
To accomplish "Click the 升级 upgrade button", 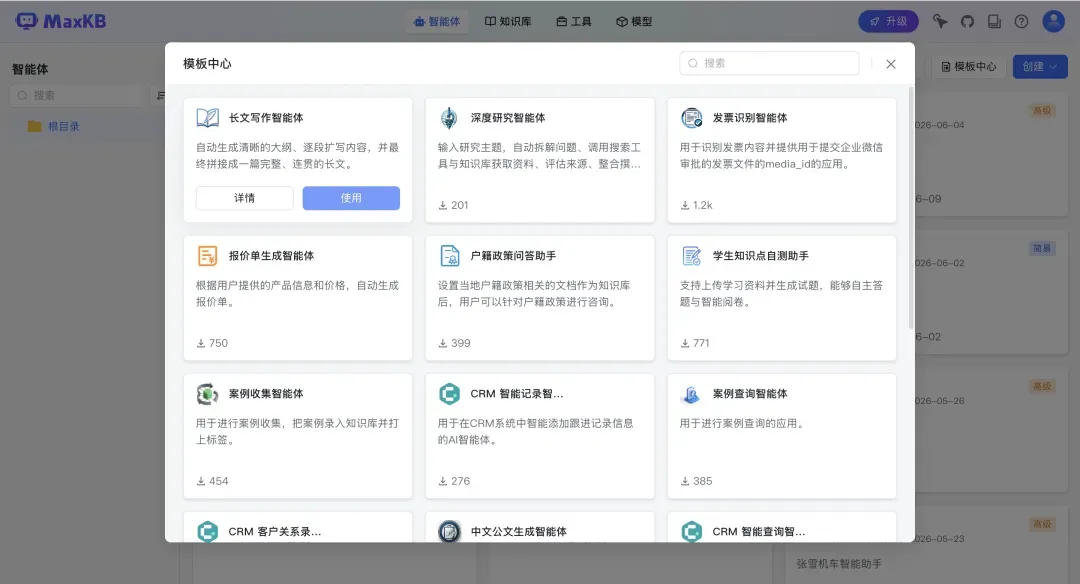I will [889, 21].
